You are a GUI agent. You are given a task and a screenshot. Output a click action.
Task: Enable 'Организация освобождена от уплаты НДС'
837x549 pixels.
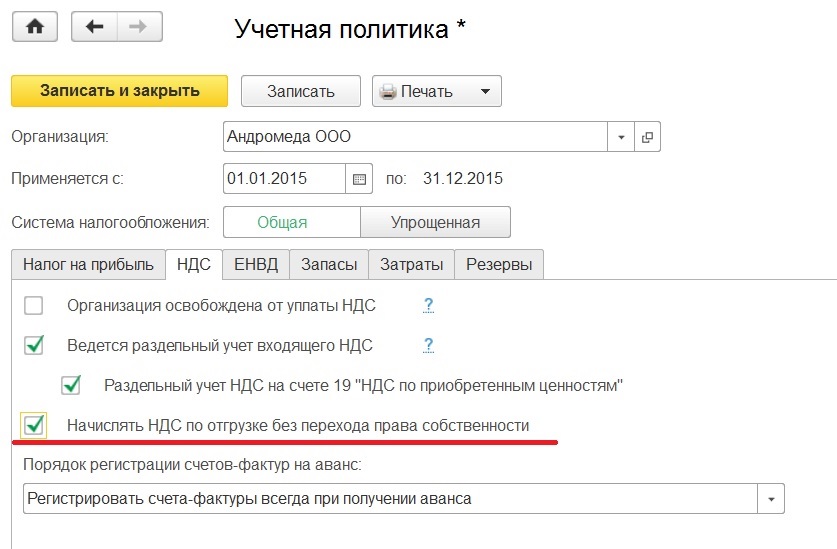(34, 306)
